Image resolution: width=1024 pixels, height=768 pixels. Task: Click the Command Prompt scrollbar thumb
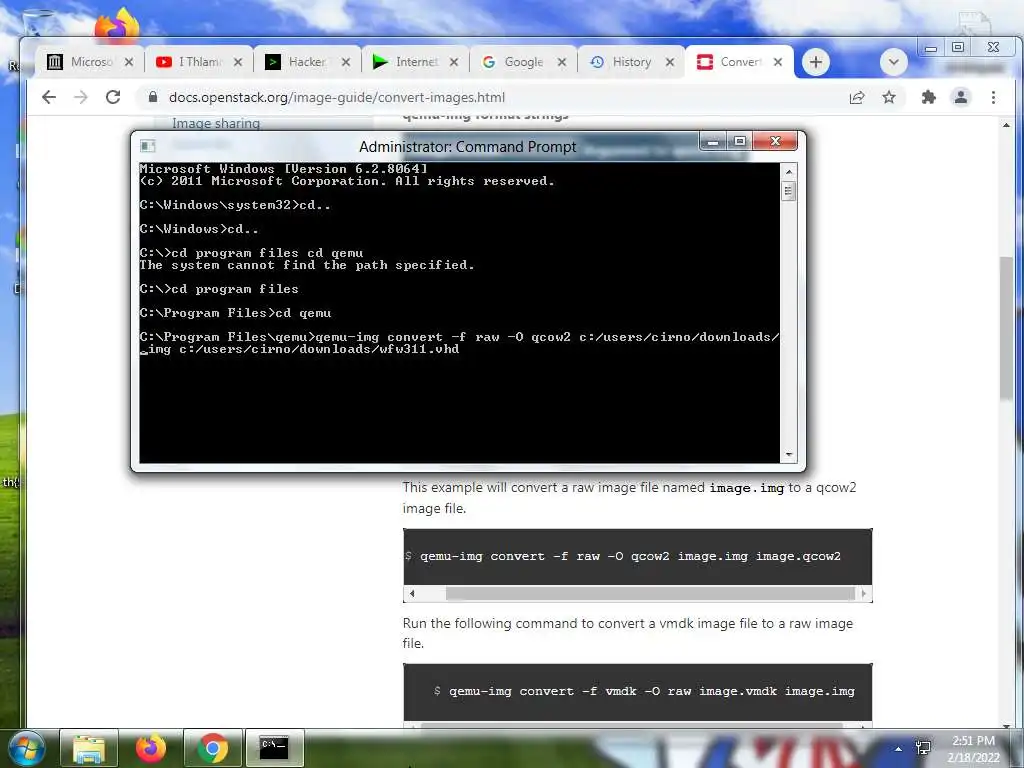tap(789, 191)
